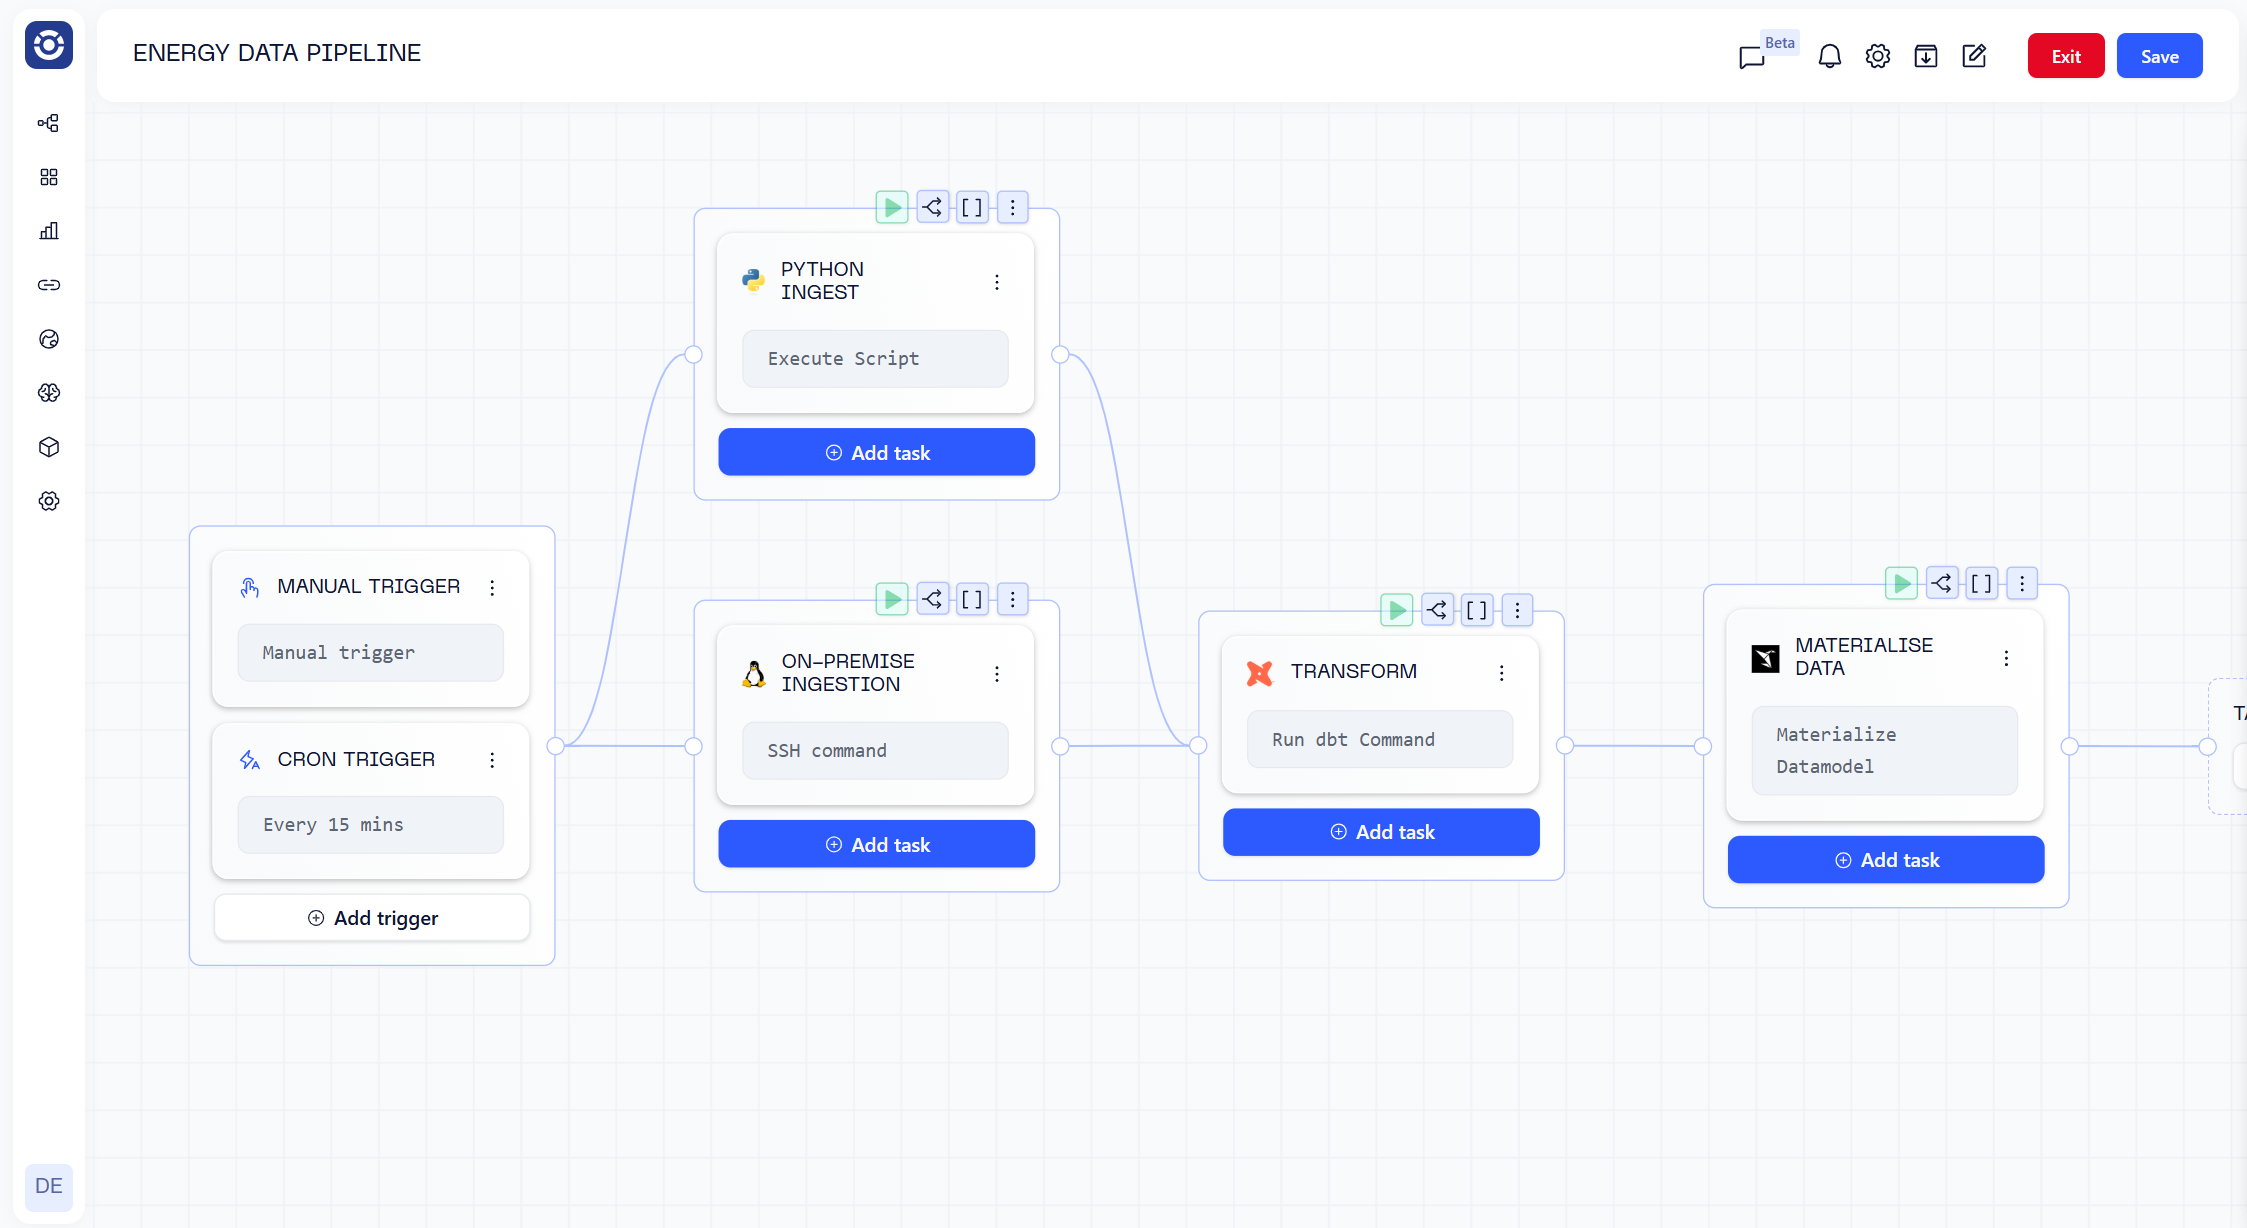Image resolution: width=2247 pixels, height=1228 pixels.
Task: Click the Save button
Action: [x=2159, y=57]
